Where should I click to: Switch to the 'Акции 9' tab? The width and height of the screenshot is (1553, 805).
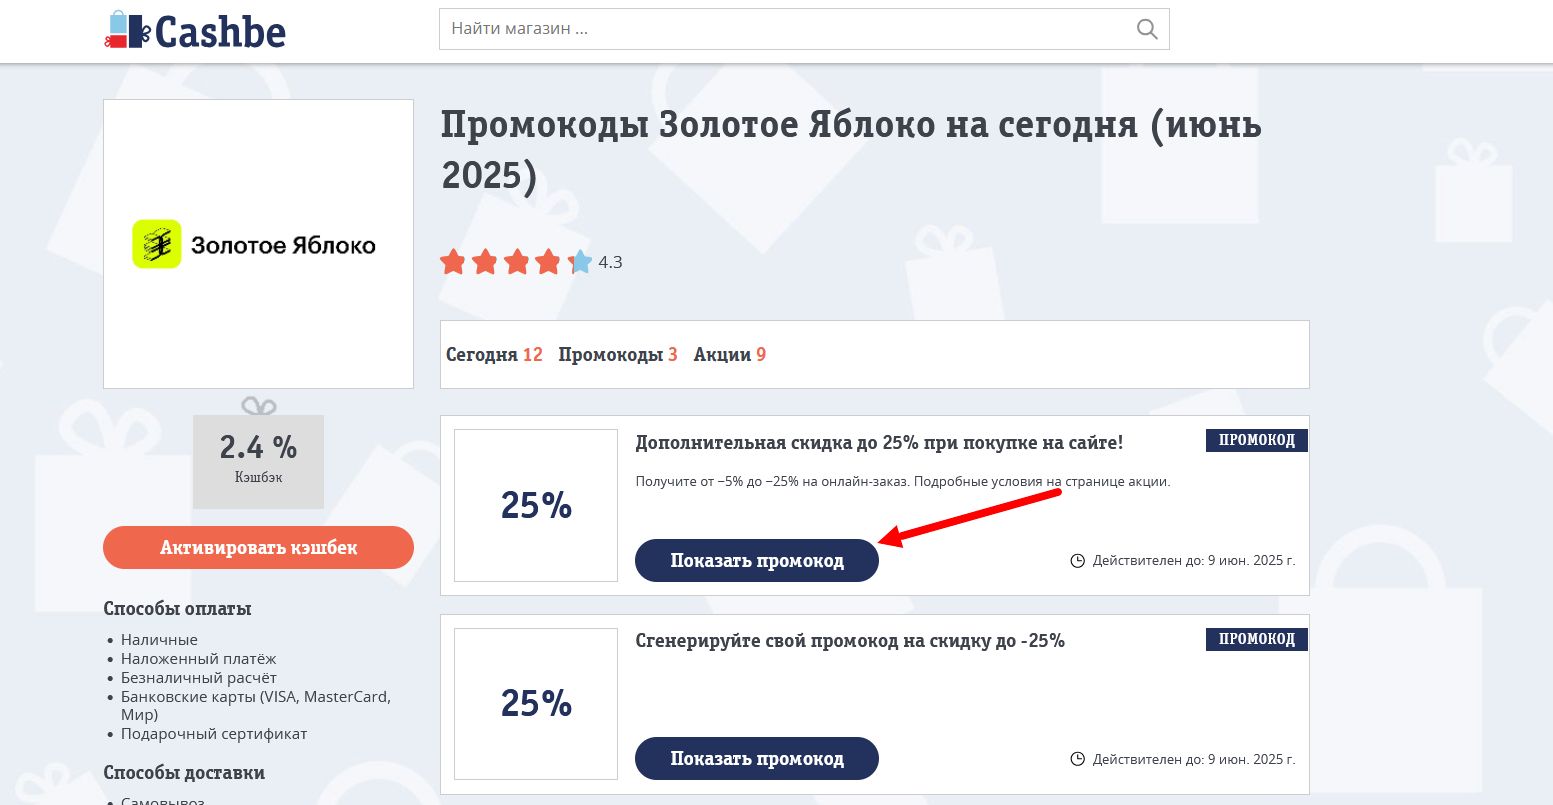click(730, 355)
